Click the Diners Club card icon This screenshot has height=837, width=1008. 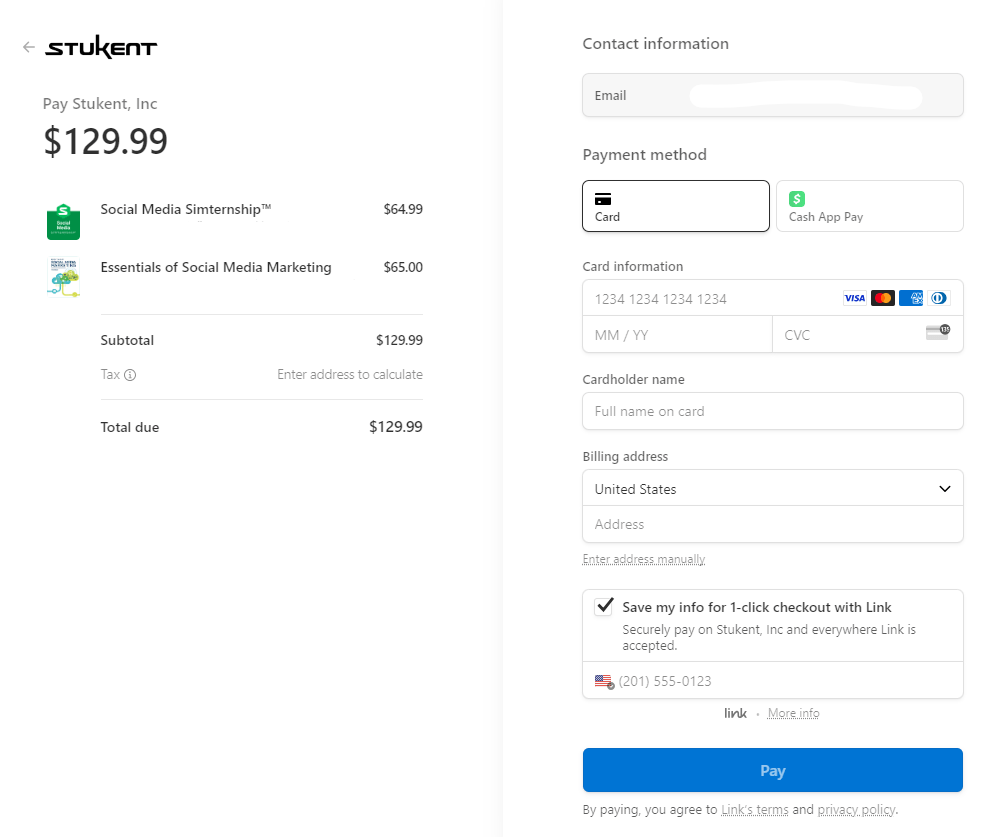(938, 297)
